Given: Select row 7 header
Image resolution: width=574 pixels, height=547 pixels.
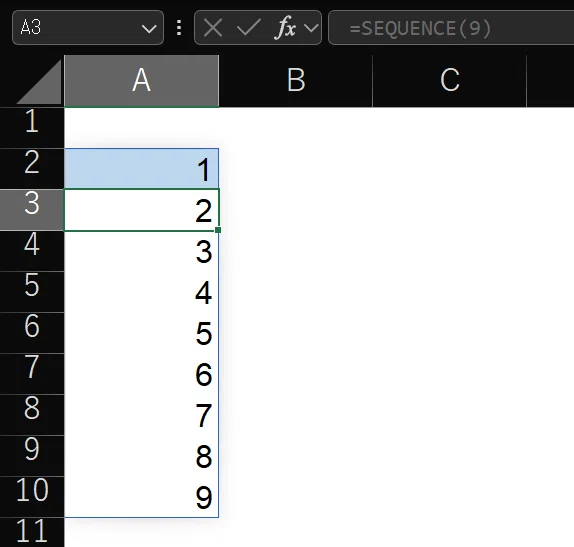Looking at the screenshot, I should coord(32,374).
